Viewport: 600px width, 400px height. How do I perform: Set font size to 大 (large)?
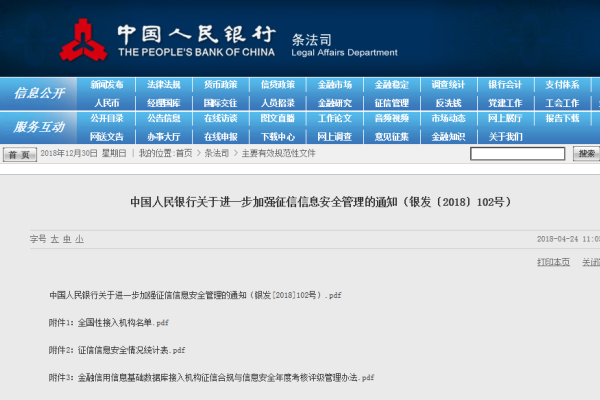point(55,239)
